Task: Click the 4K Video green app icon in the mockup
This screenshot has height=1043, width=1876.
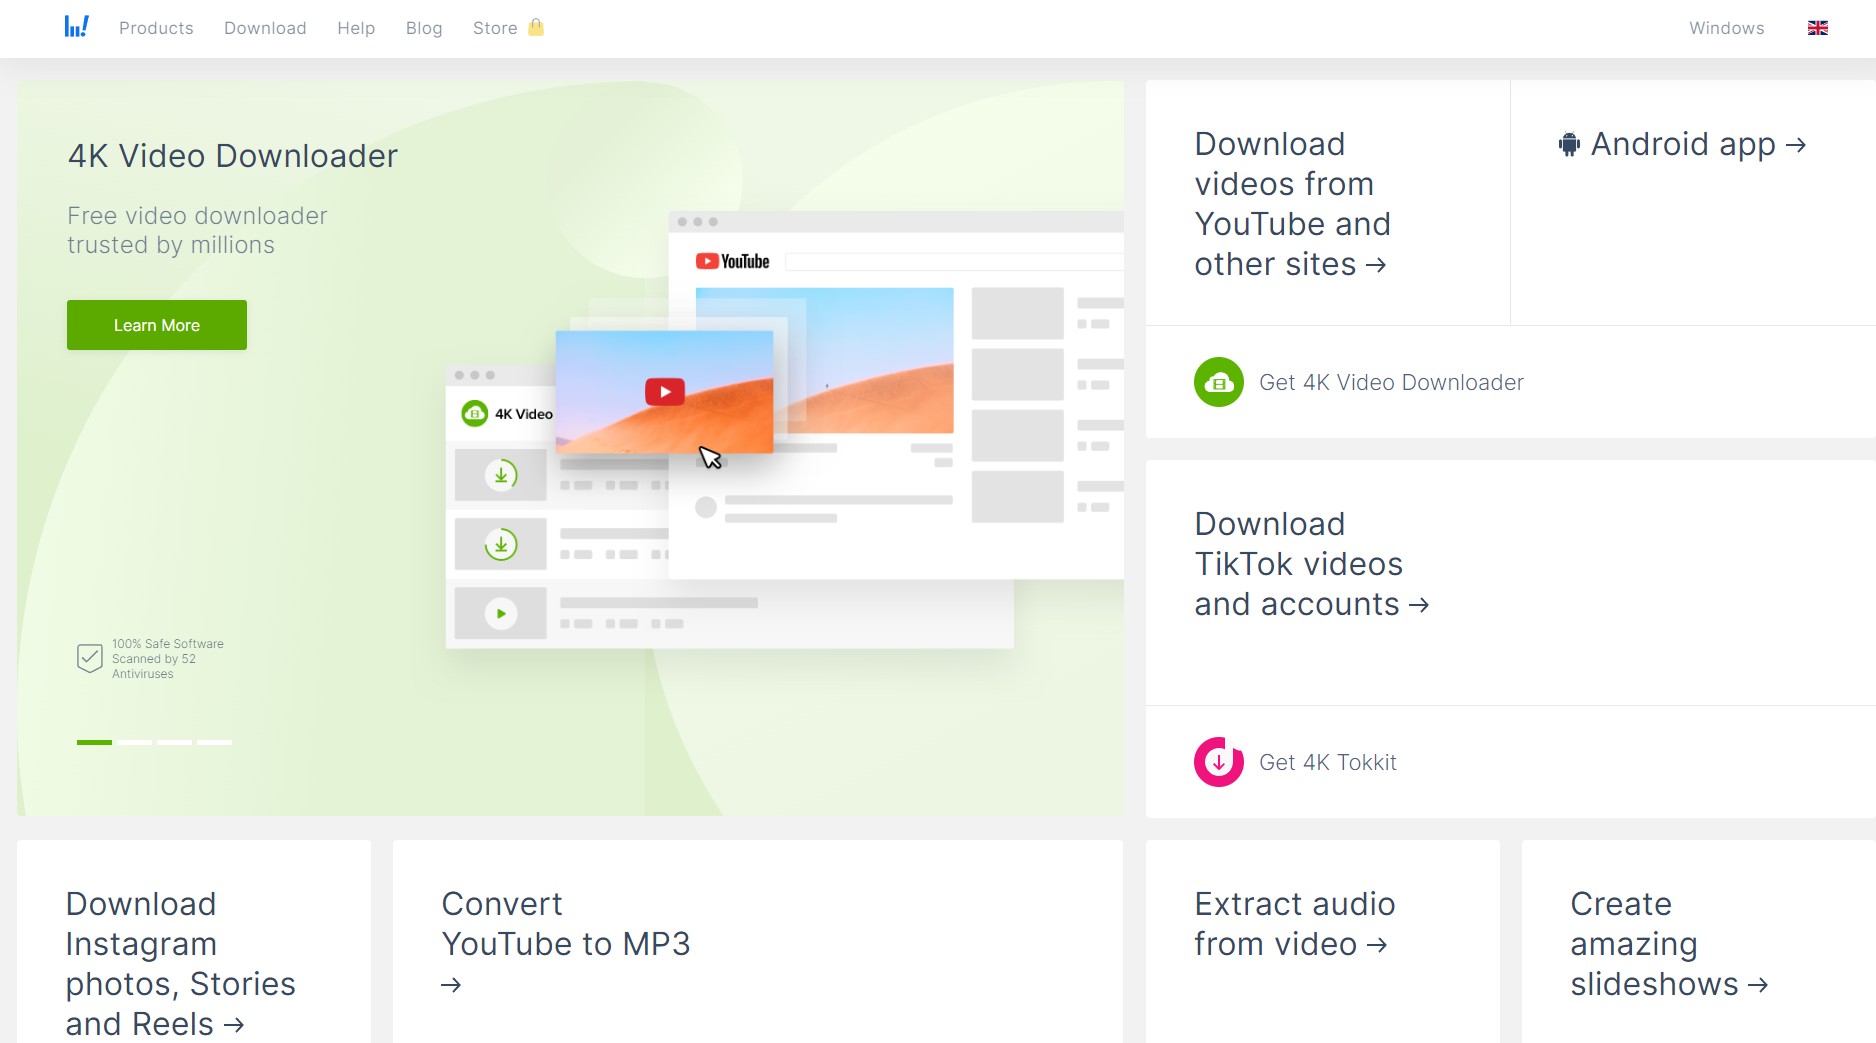Action: [x=474, y=413]
